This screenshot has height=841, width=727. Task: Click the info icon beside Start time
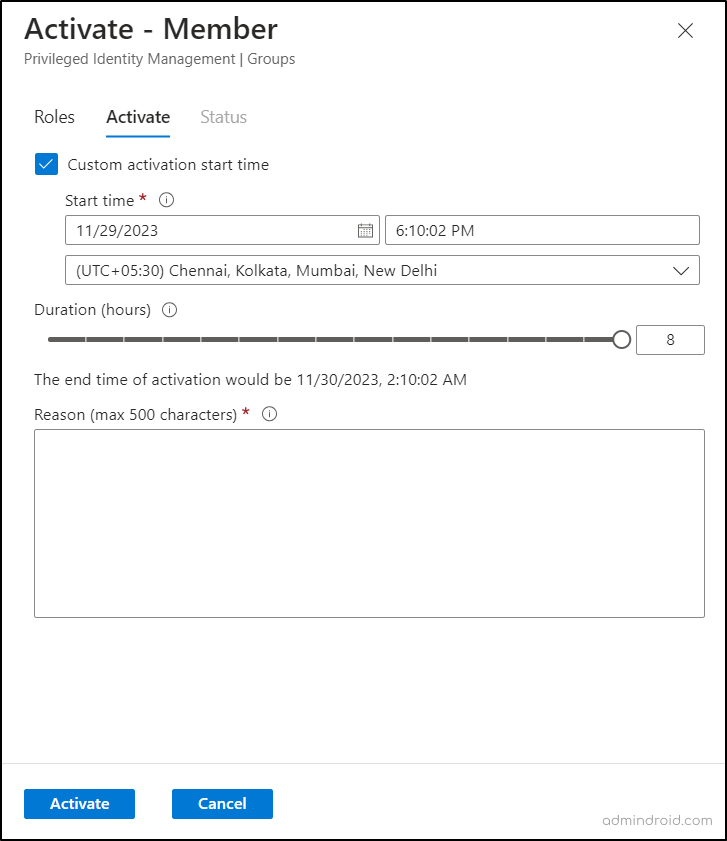point(166,200)
